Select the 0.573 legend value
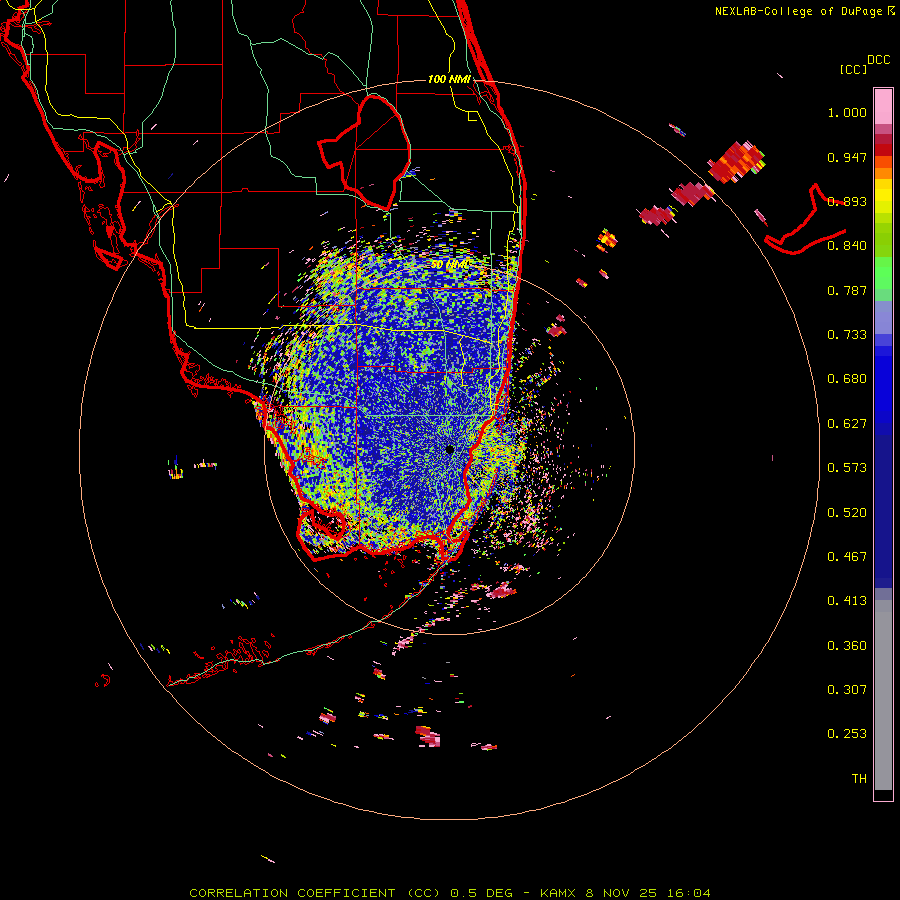Viewport: 900px width, 900px height. click(x=847, y=468)
